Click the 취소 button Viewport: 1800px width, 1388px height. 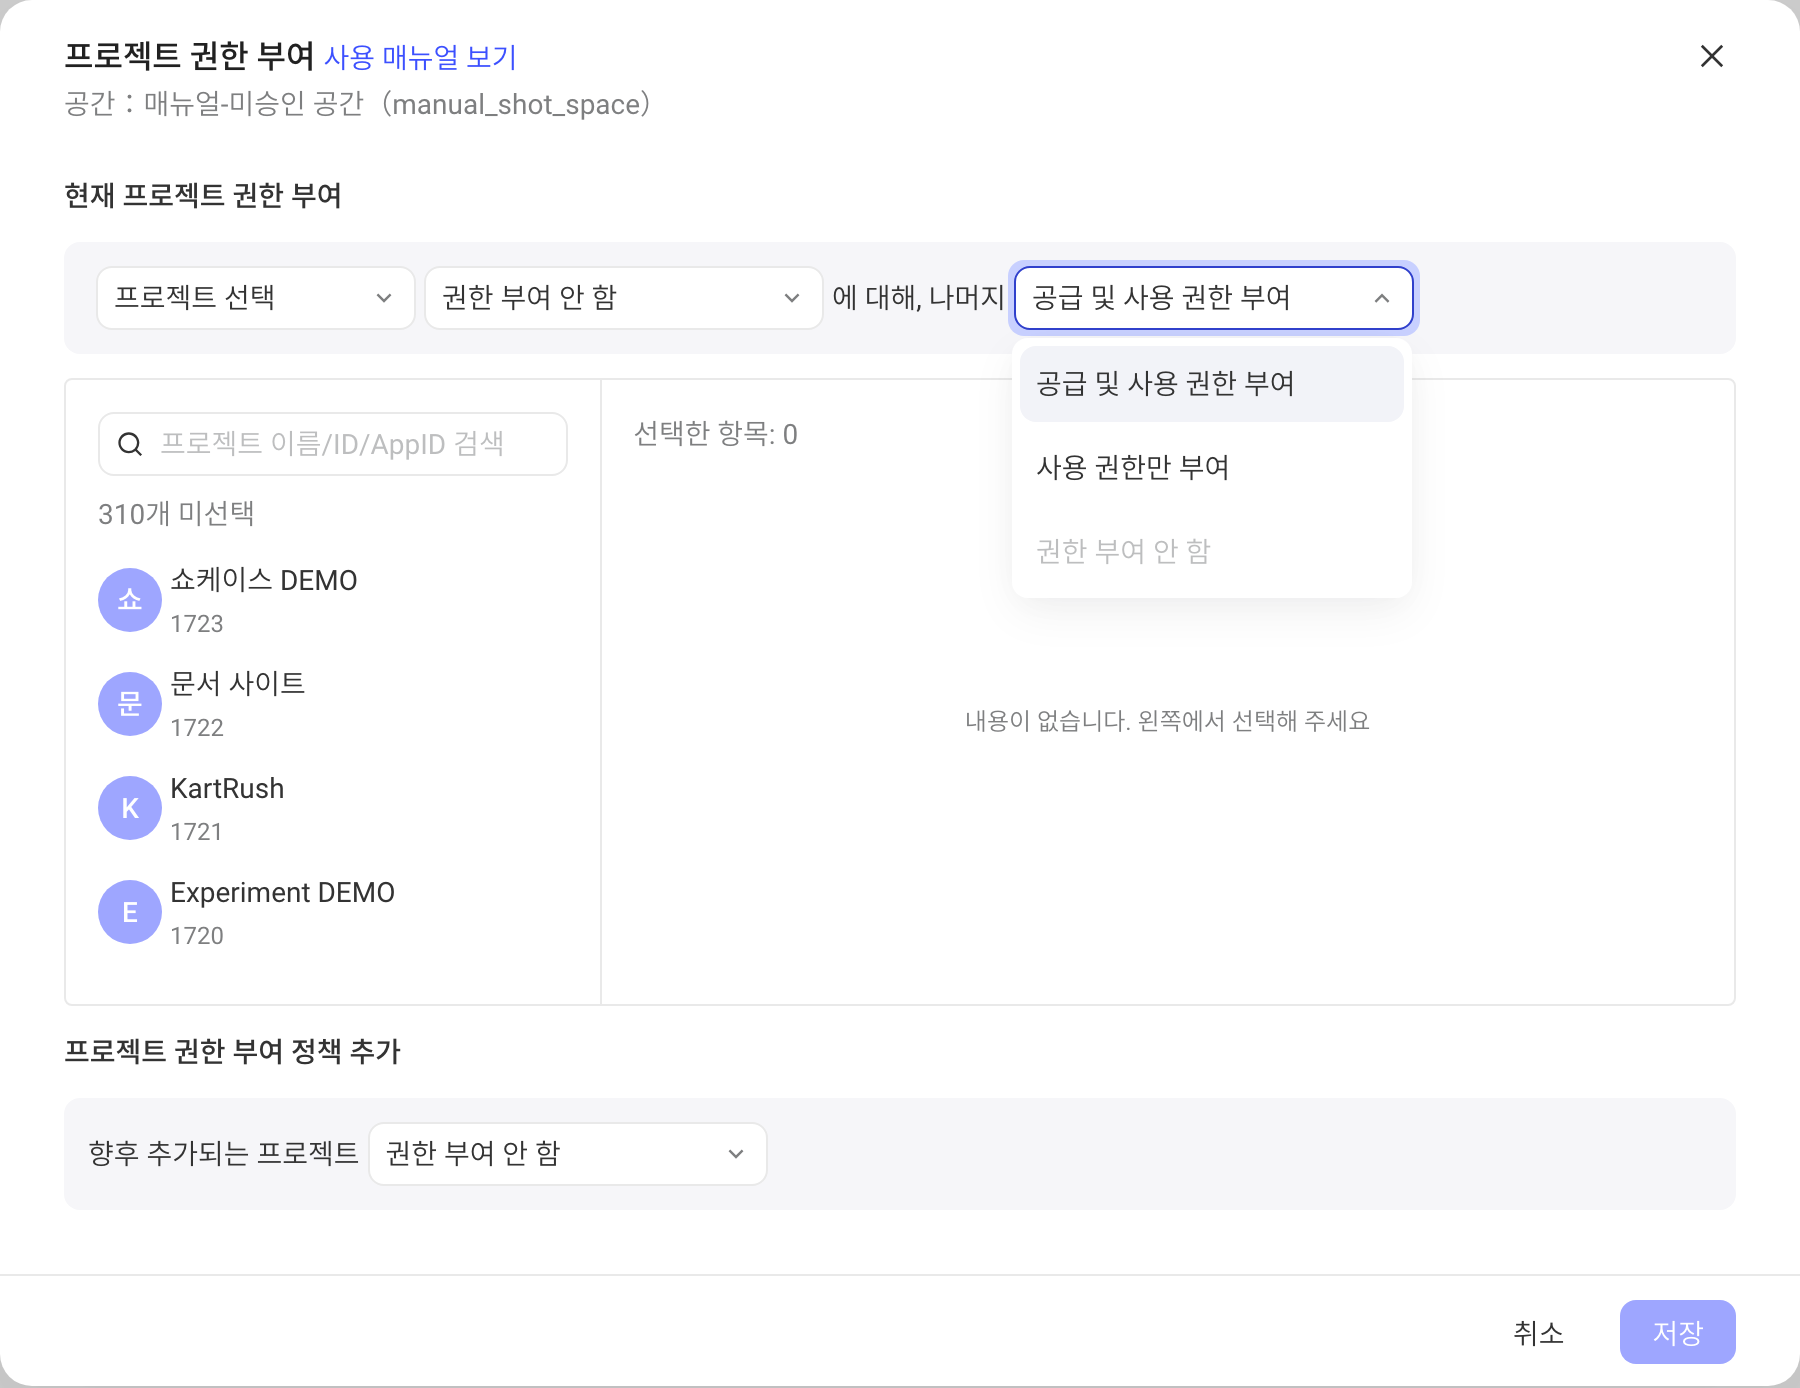[x=1538, y=1332]
